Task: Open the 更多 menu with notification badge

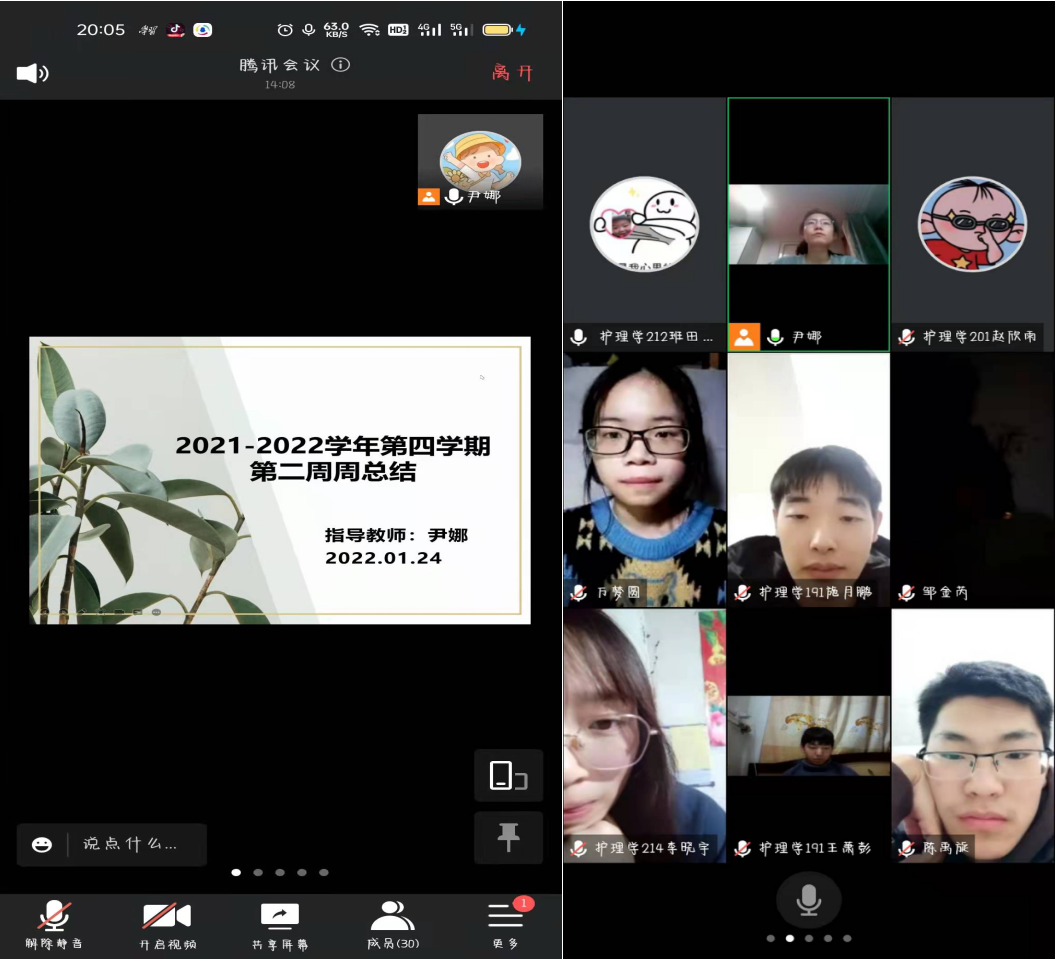Action: [x=505, y=923]
